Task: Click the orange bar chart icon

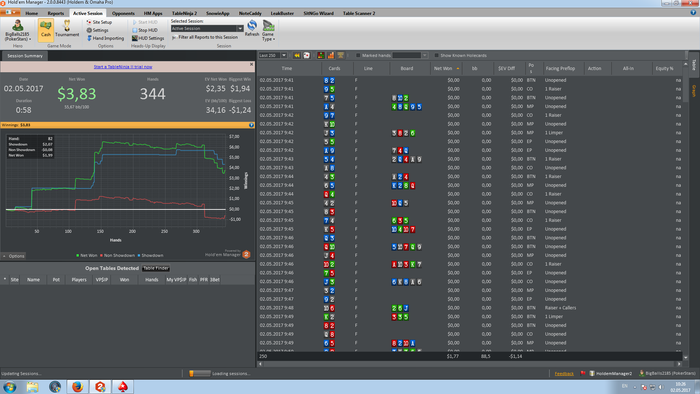Action: tap(331, 55)
